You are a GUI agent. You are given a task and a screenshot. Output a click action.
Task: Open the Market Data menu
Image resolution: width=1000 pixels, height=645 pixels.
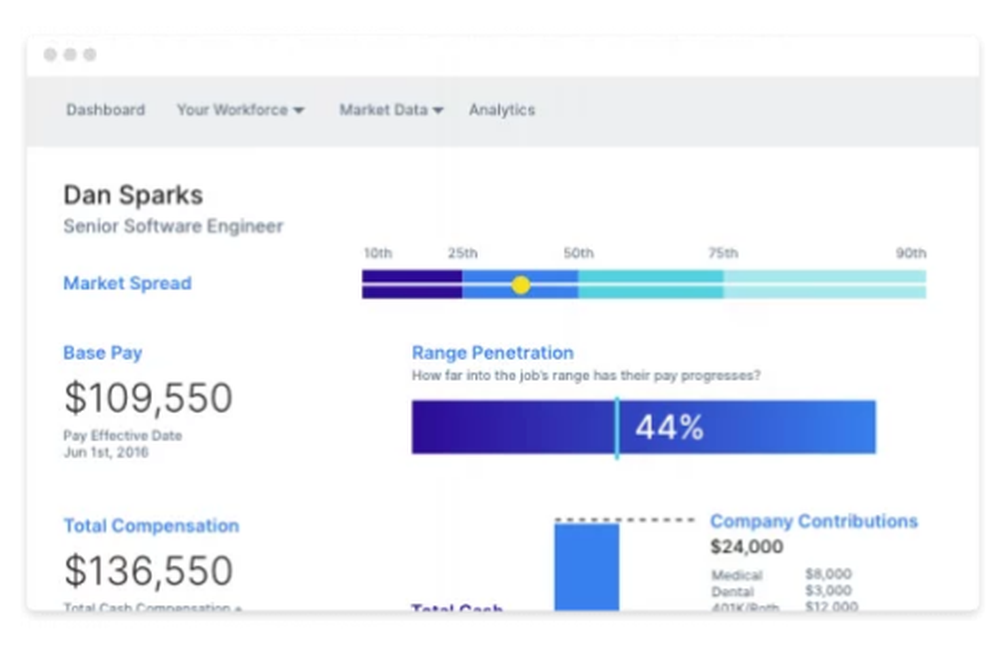(x=391, y=110)
